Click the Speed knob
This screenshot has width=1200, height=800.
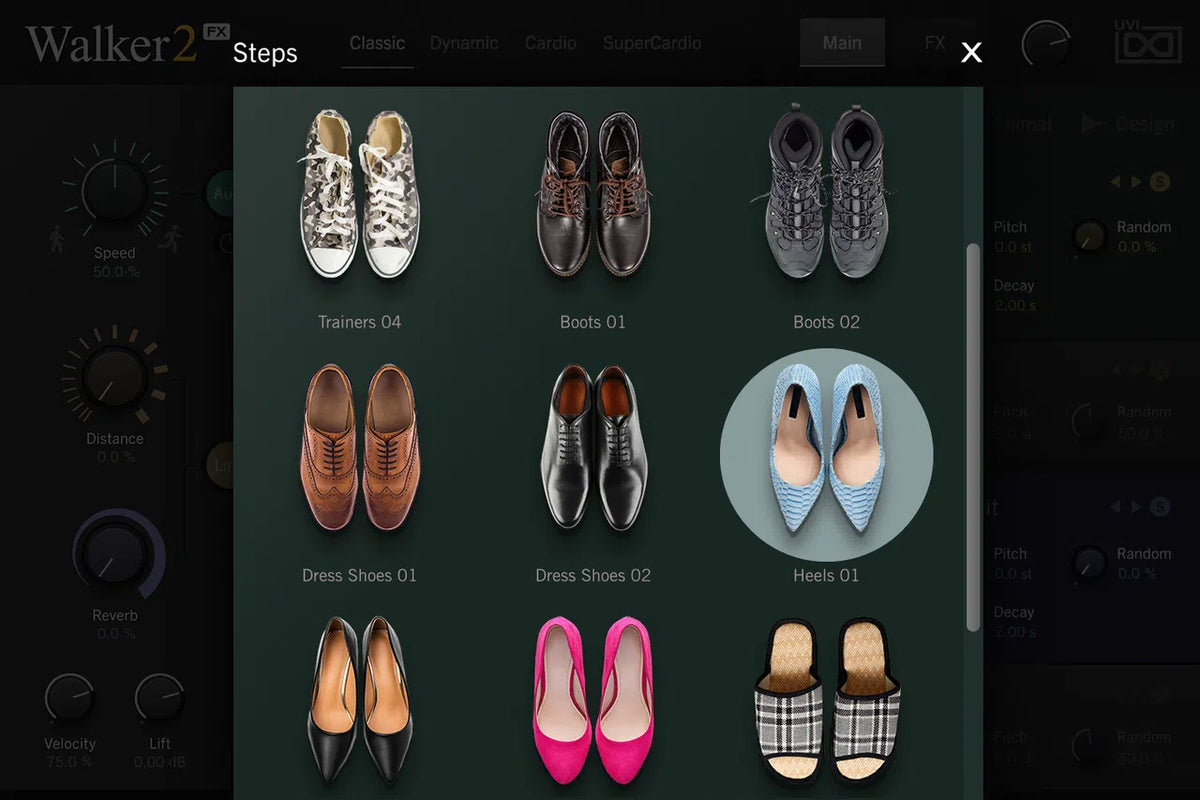click(x=114, y=192)
